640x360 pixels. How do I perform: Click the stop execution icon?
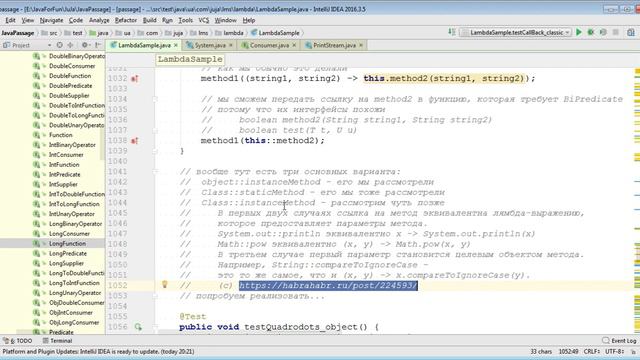[x=616, y=32]
